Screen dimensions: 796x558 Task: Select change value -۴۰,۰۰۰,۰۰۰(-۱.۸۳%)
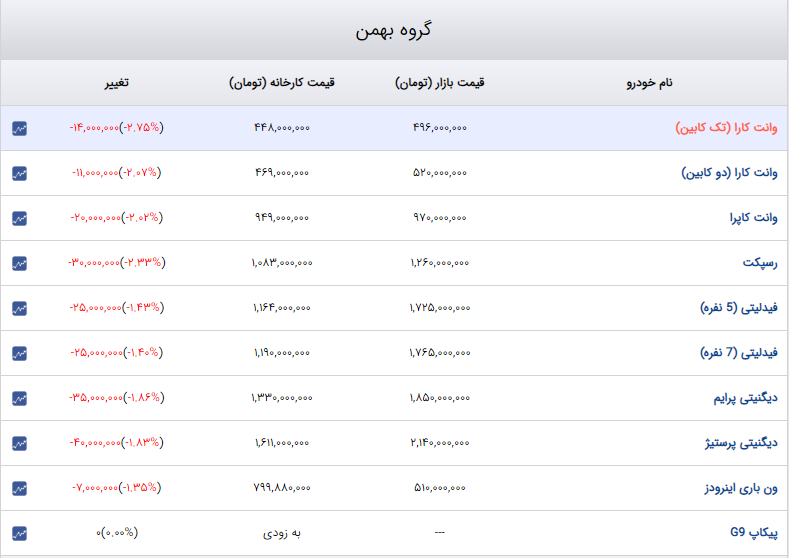[117, 443]
